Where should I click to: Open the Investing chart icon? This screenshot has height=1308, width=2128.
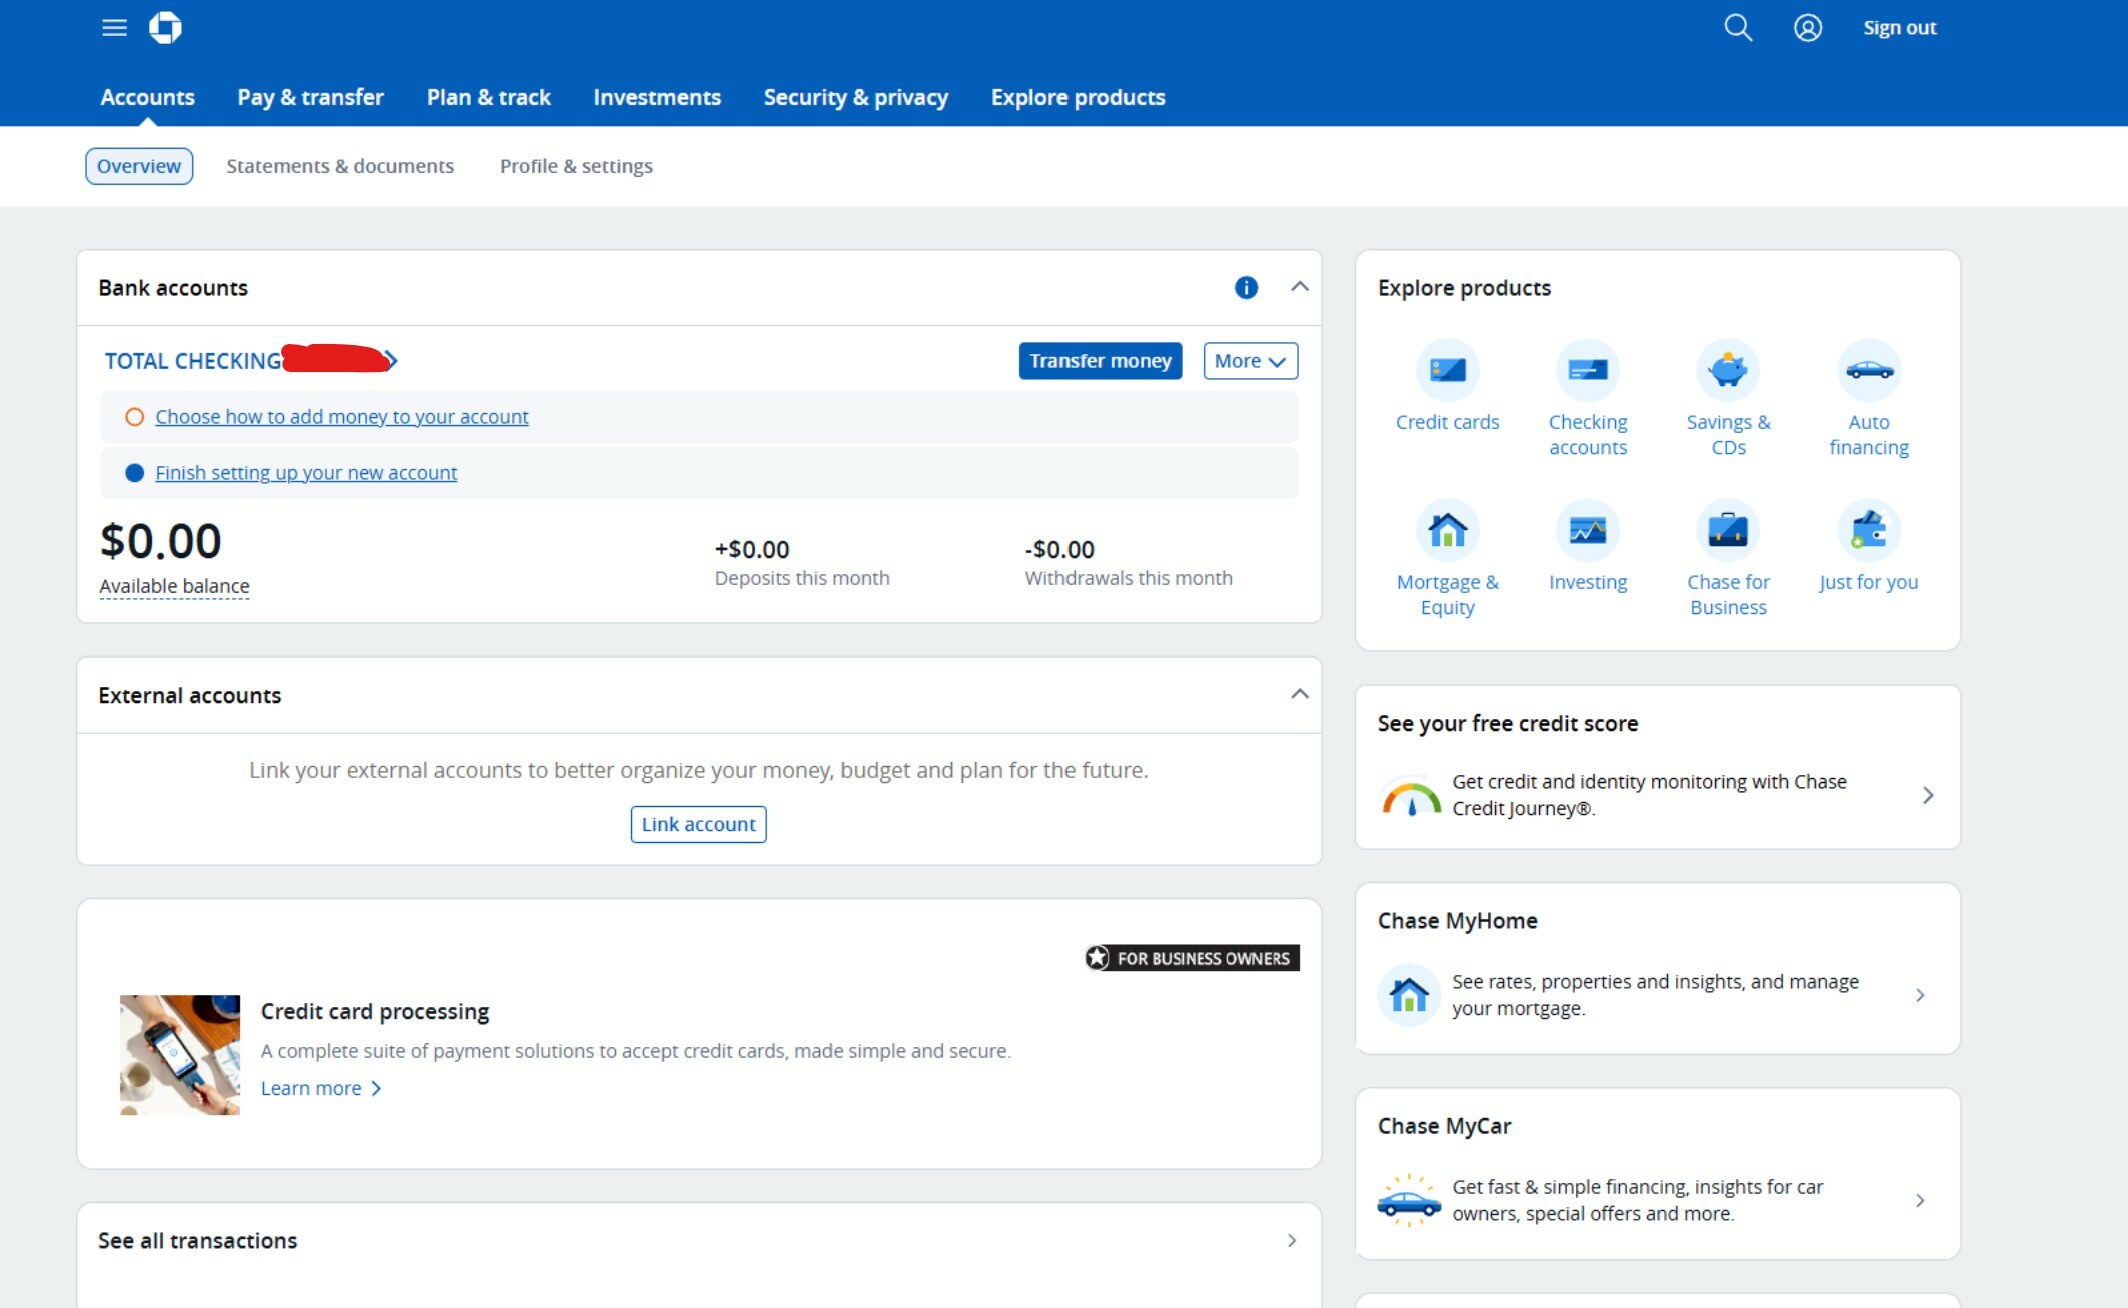[1588, 530]
